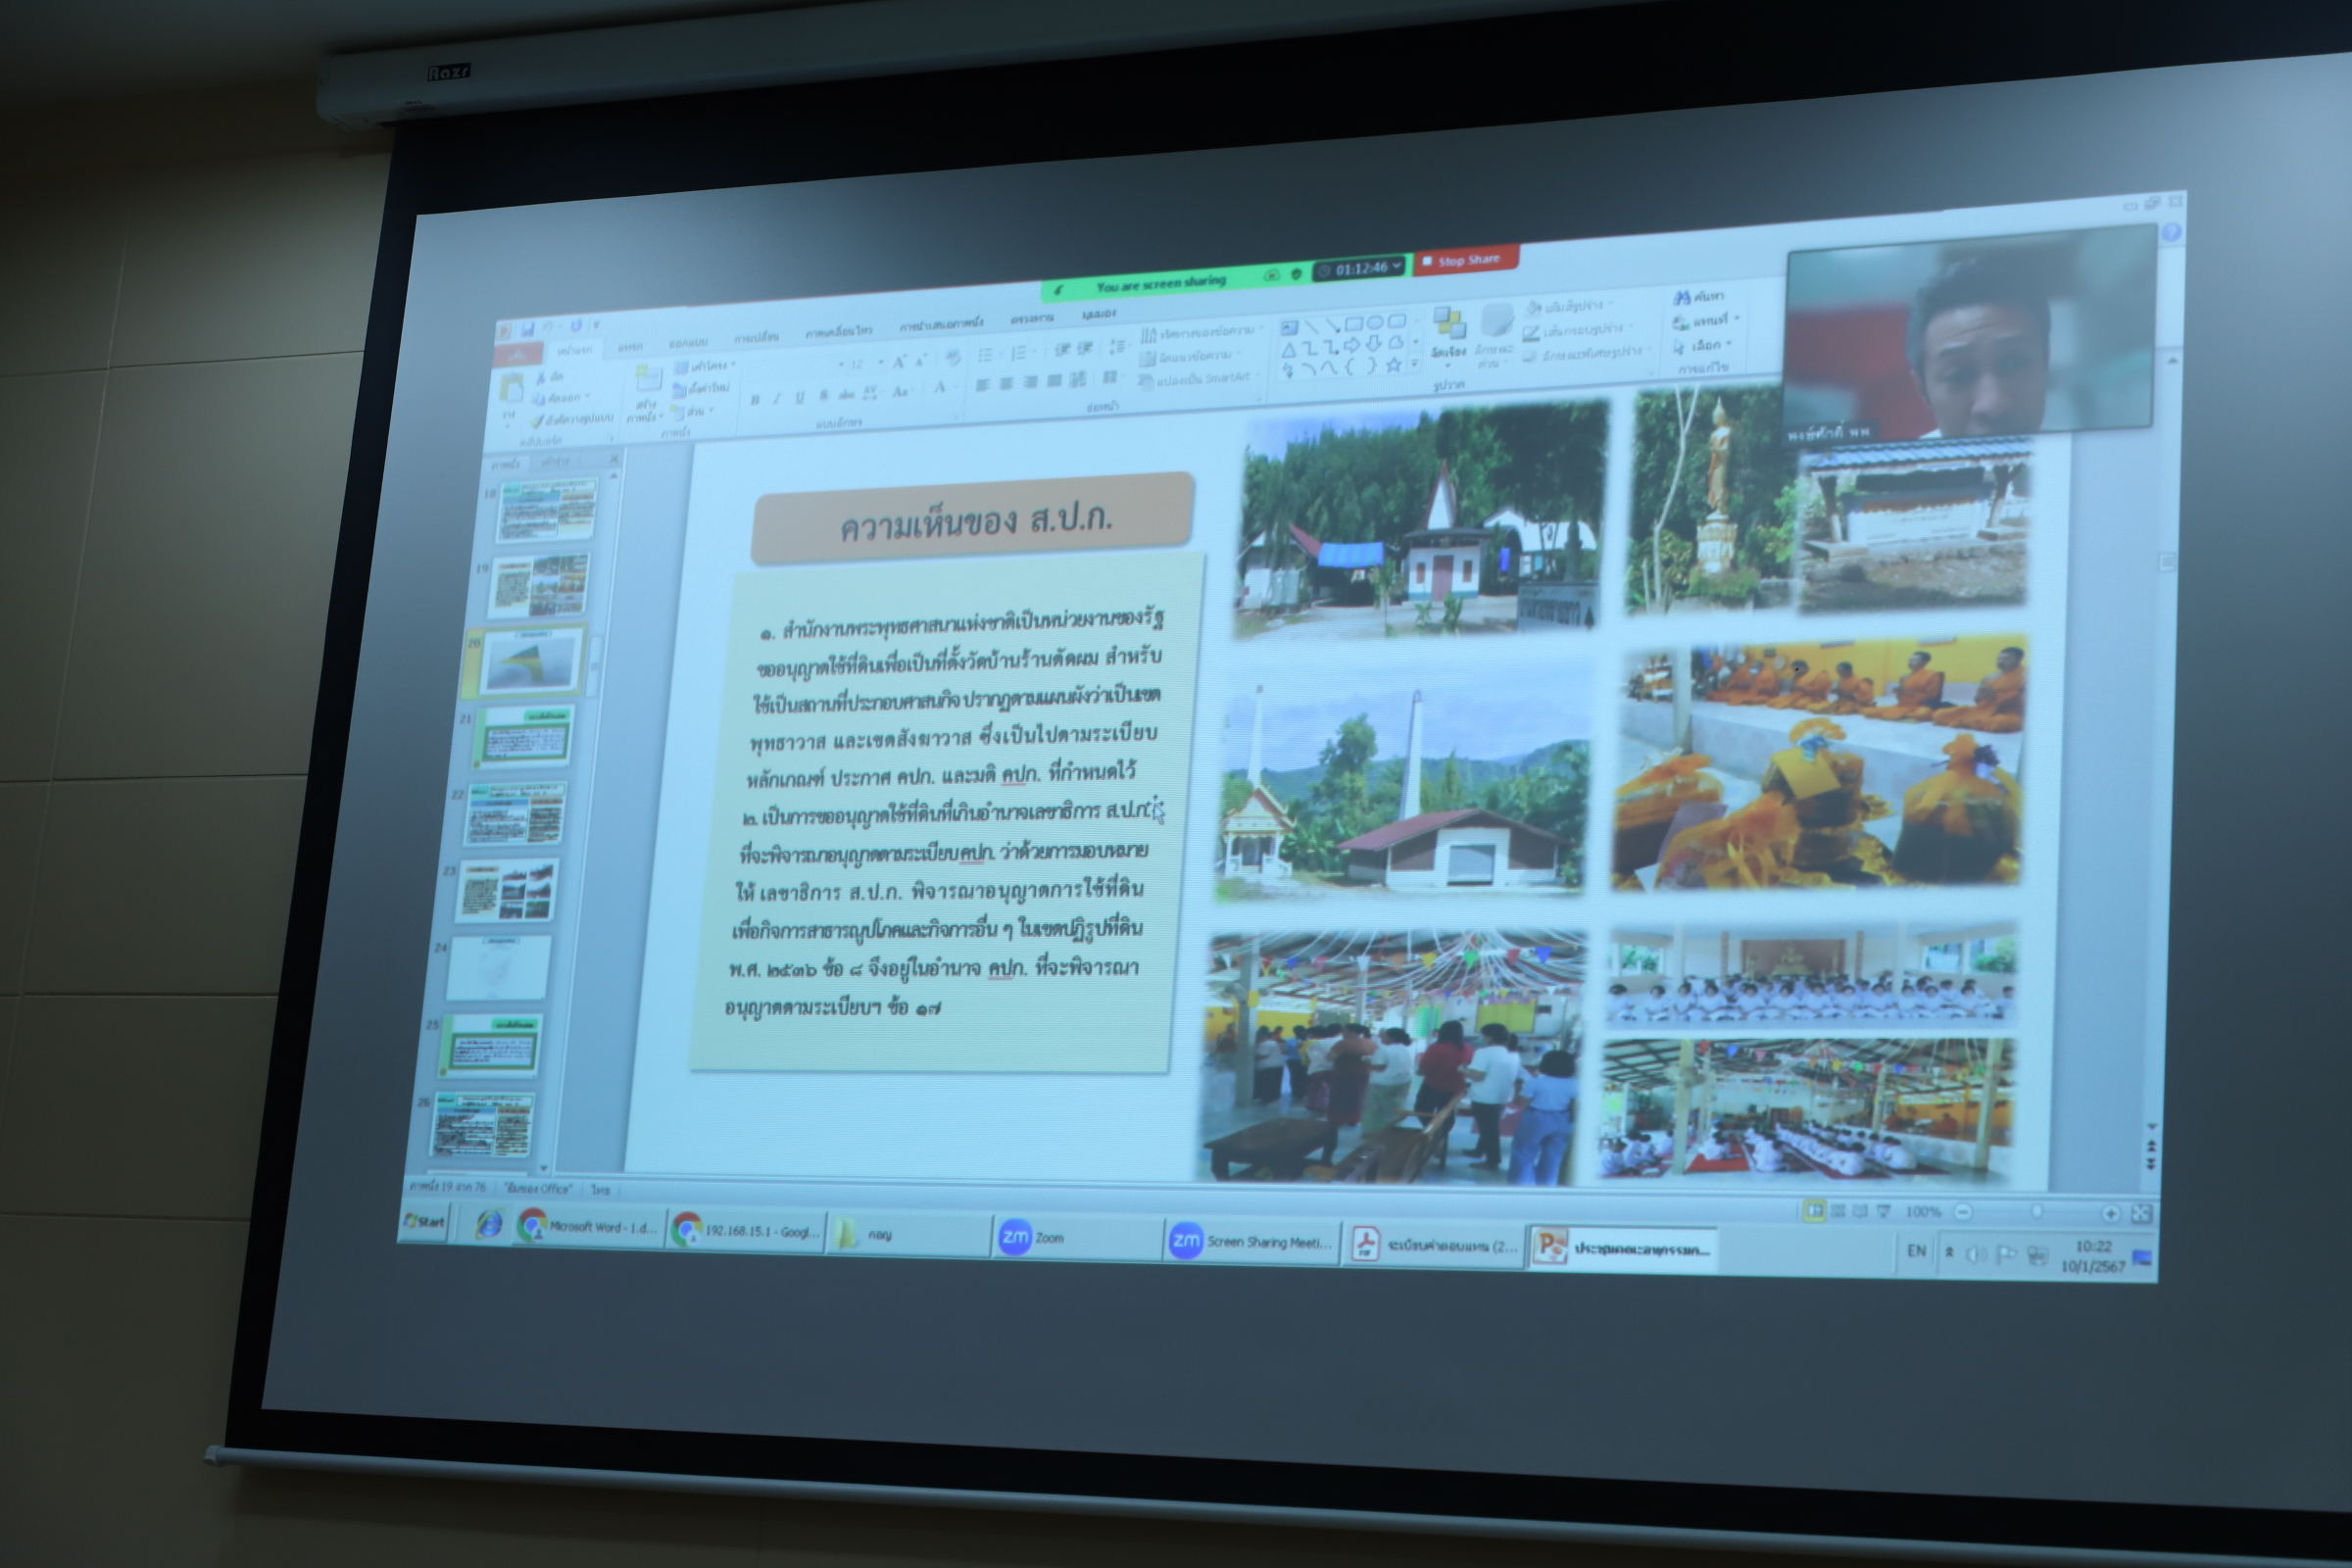The width and height of the screenshot is (2352, 1568).
Task: Click the PowerPoint help question mark icon
Action: [x=2170, y=232]
